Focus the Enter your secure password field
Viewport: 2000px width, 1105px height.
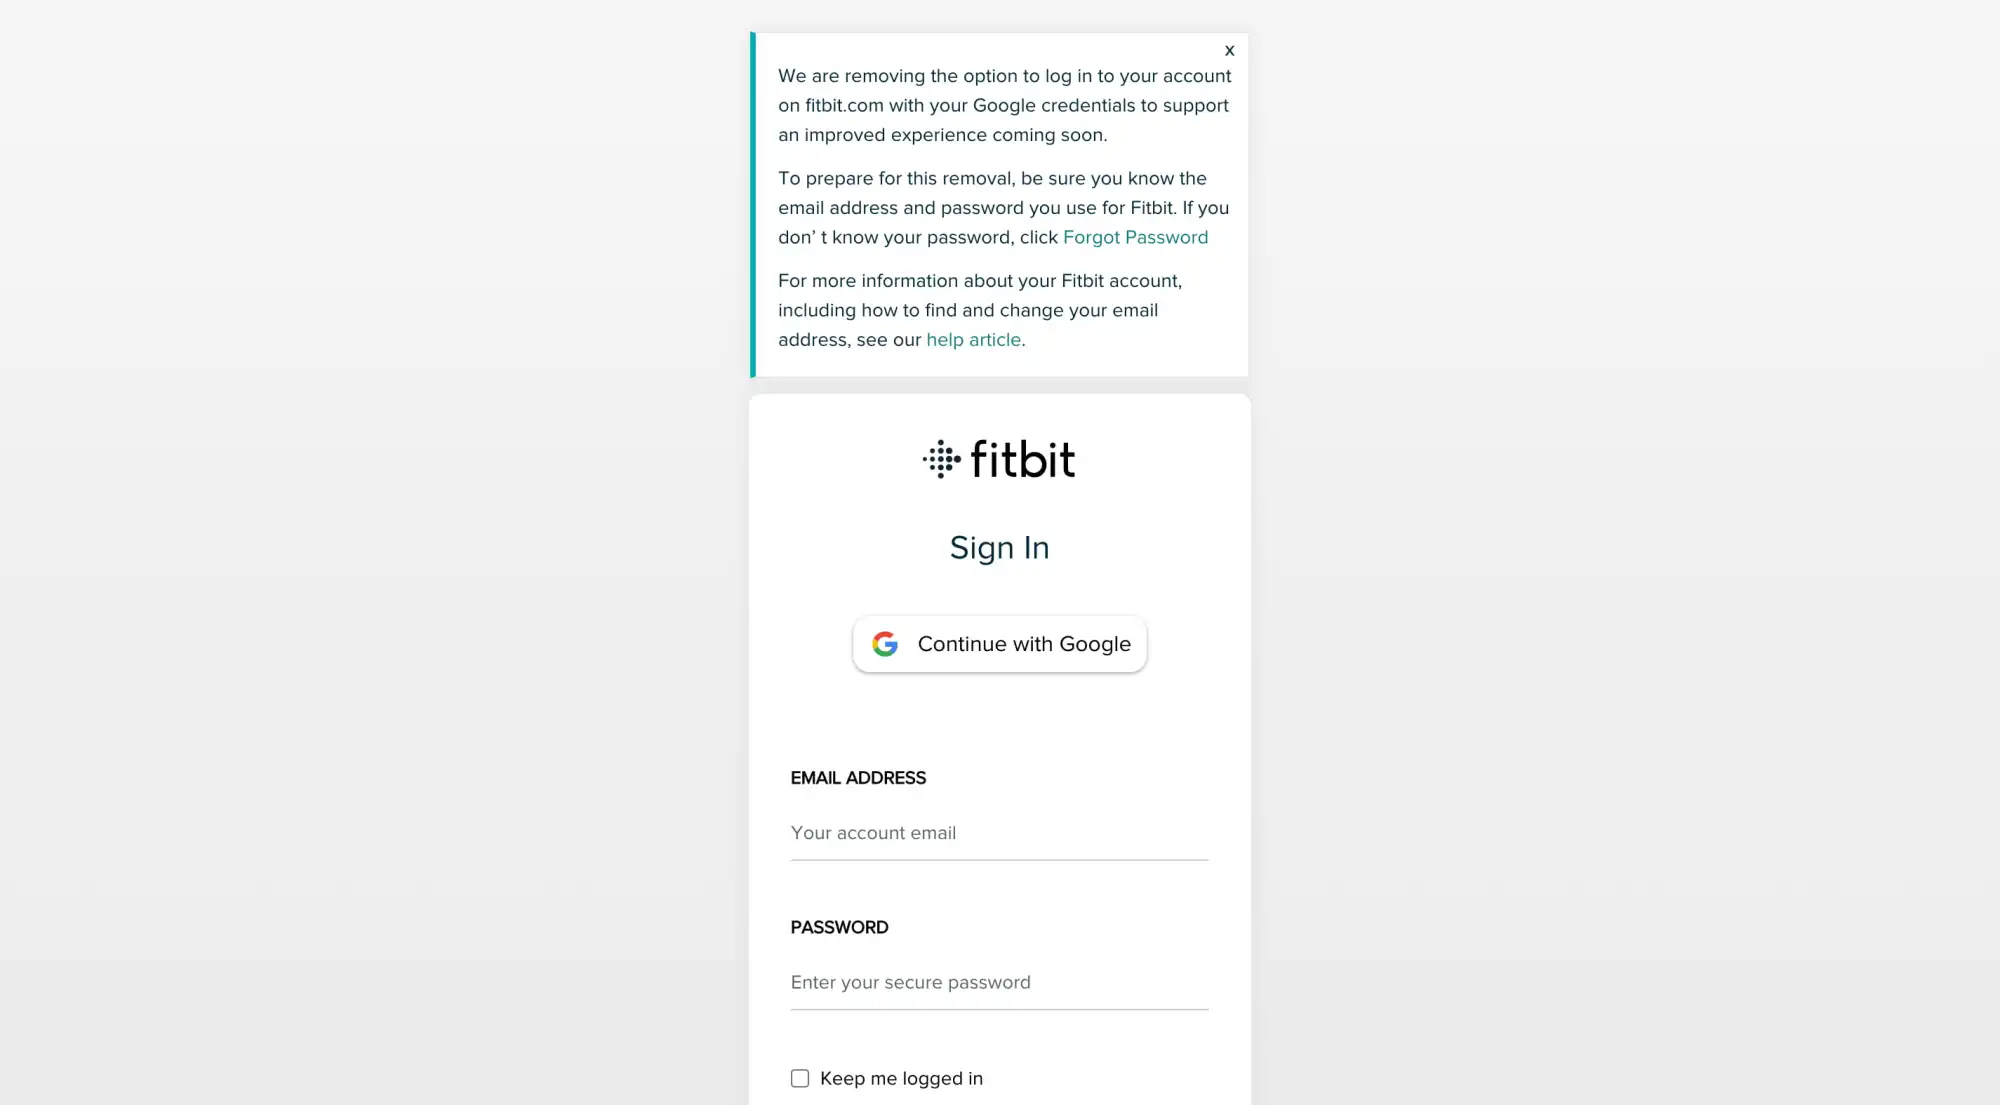pyautogui.click(x=999, y=983)
